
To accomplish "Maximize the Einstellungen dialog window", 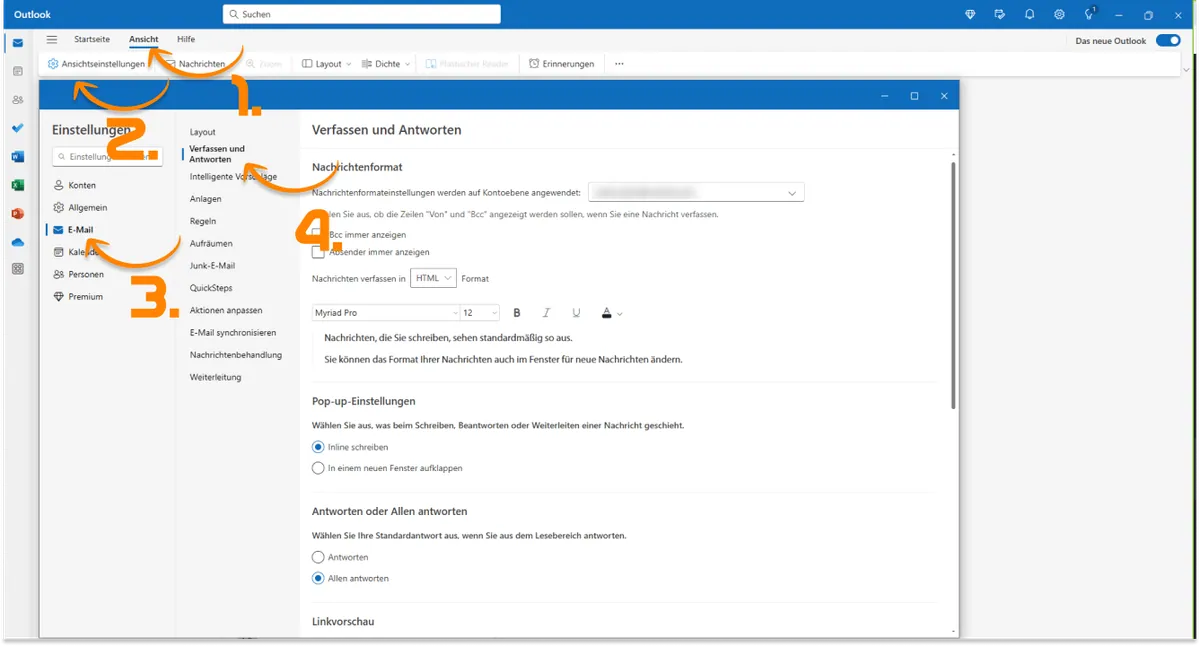I will point(914,96).
